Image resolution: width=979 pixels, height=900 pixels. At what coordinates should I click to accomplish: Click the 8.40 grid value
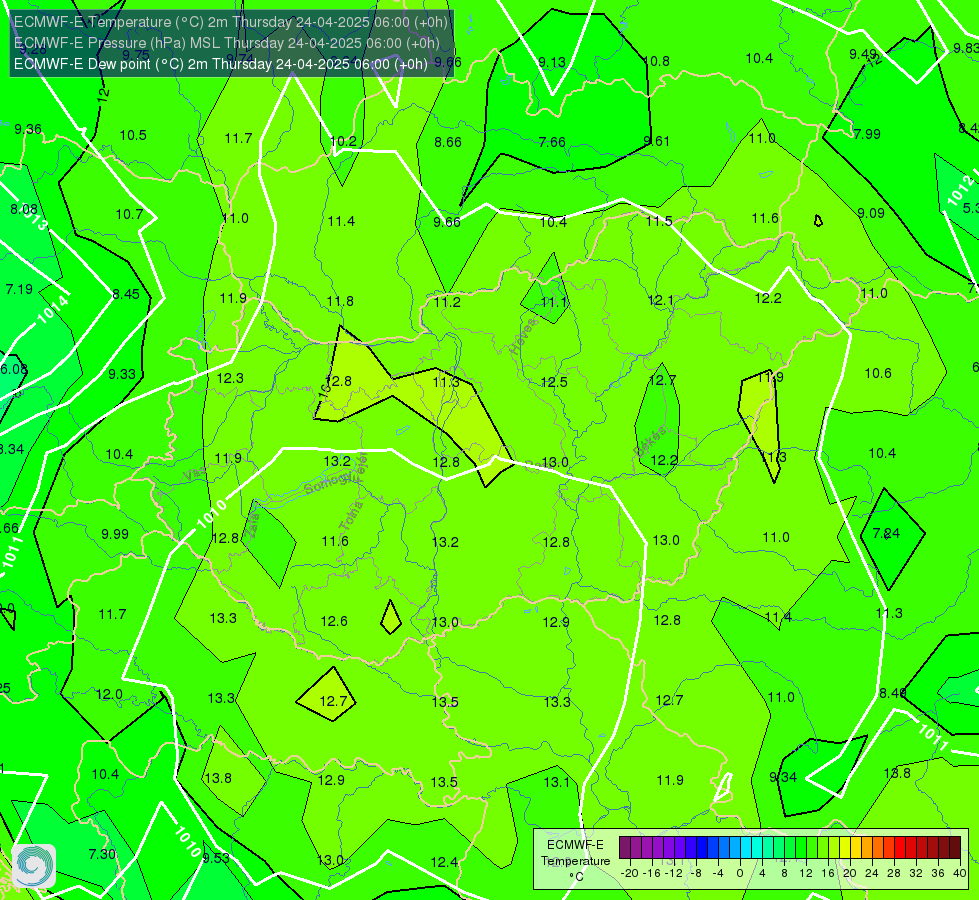892,693
